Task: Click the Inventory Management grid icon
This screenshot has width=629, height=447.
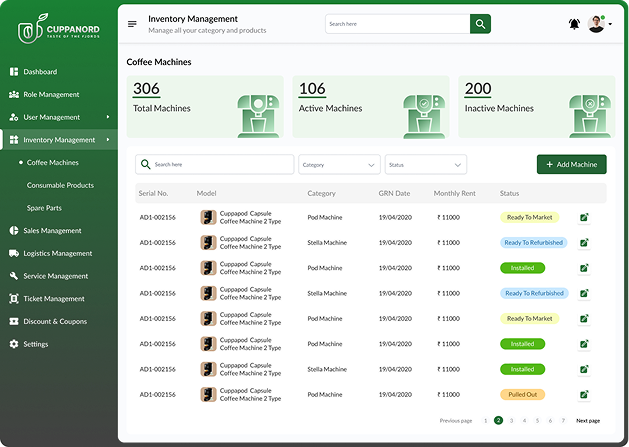Action: click(x=14, y=140)
